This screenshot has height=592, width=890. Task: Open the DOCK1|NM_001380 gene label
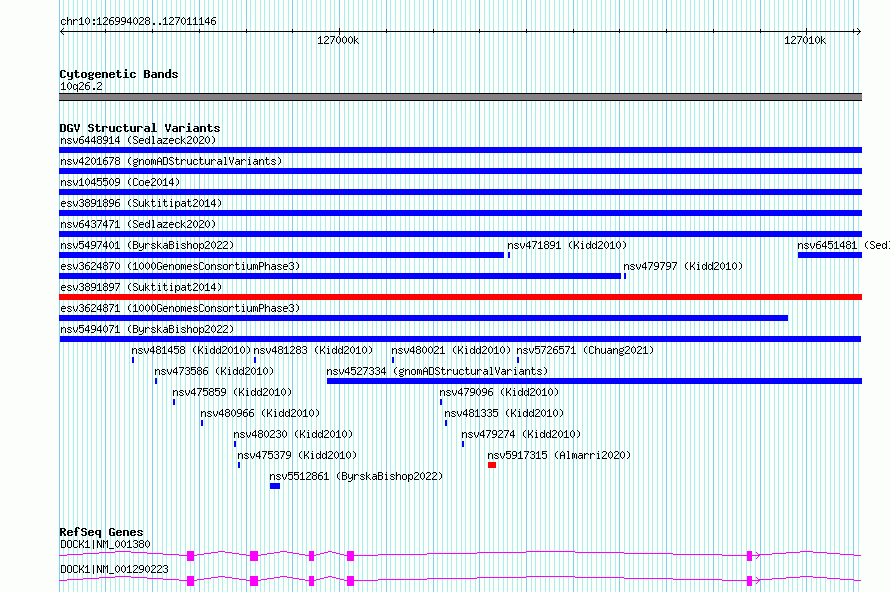point(105,544)
